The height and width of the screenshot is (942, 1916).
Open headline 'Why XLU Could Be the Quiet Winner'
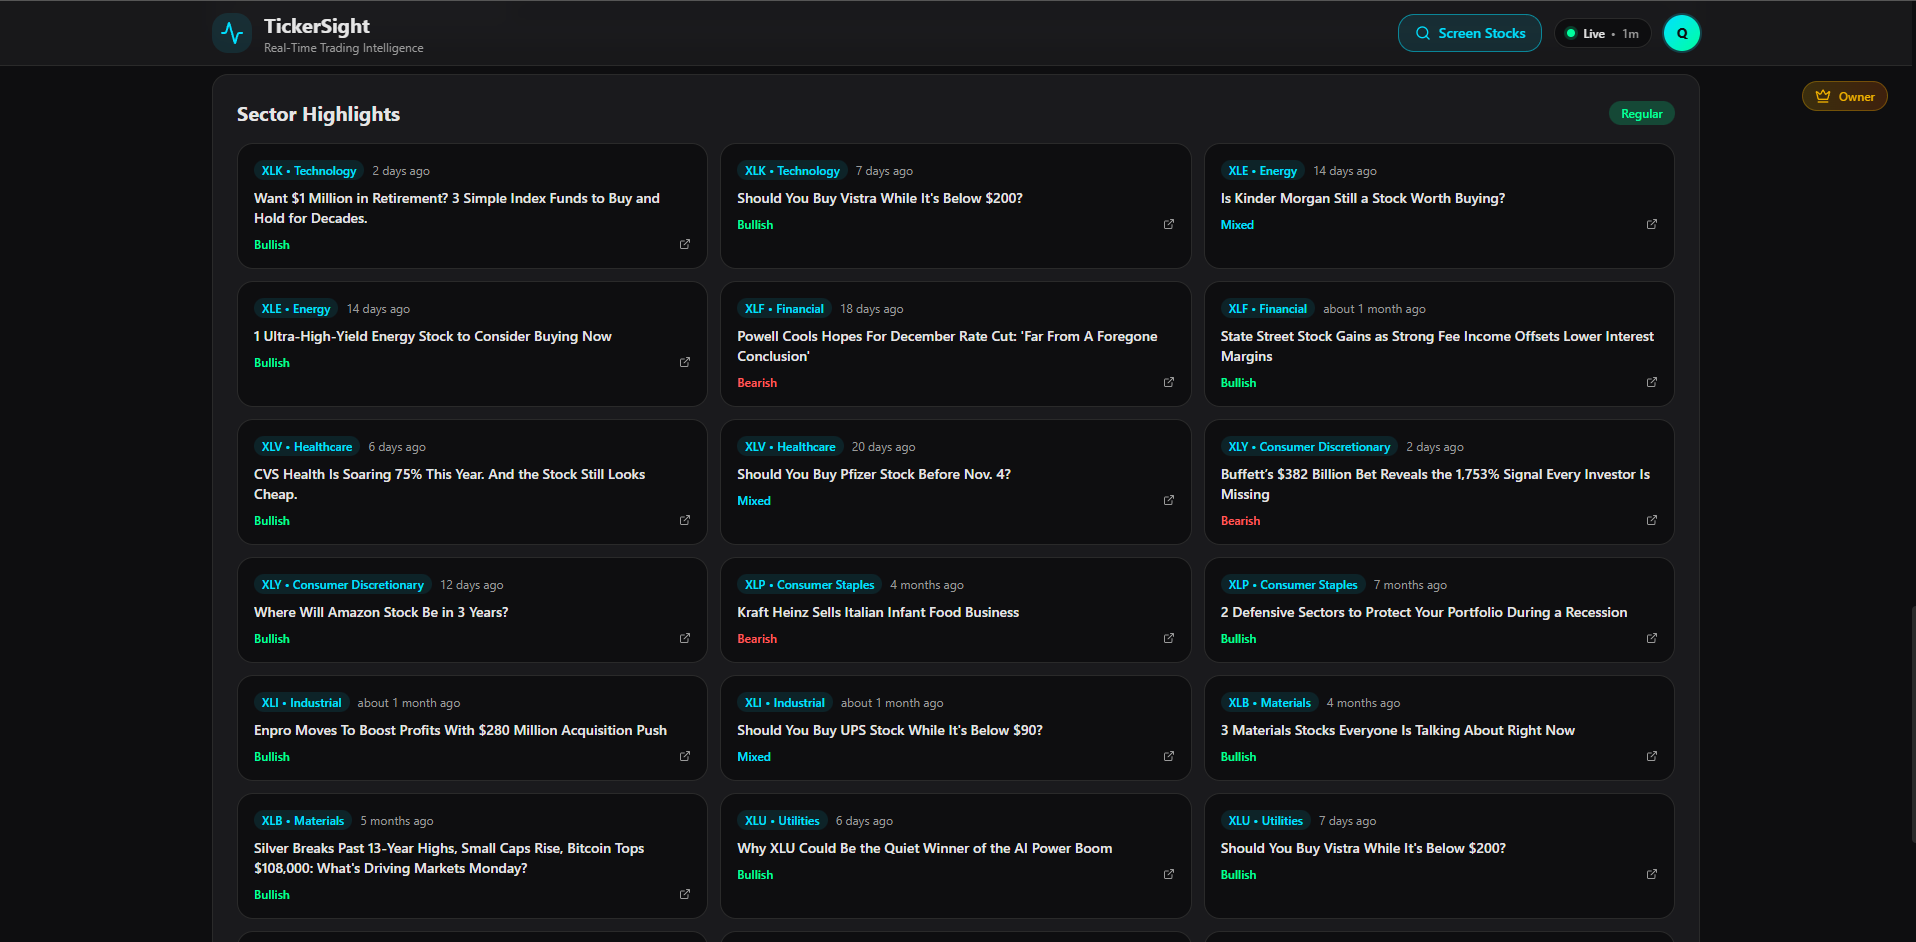coord(925,848)
